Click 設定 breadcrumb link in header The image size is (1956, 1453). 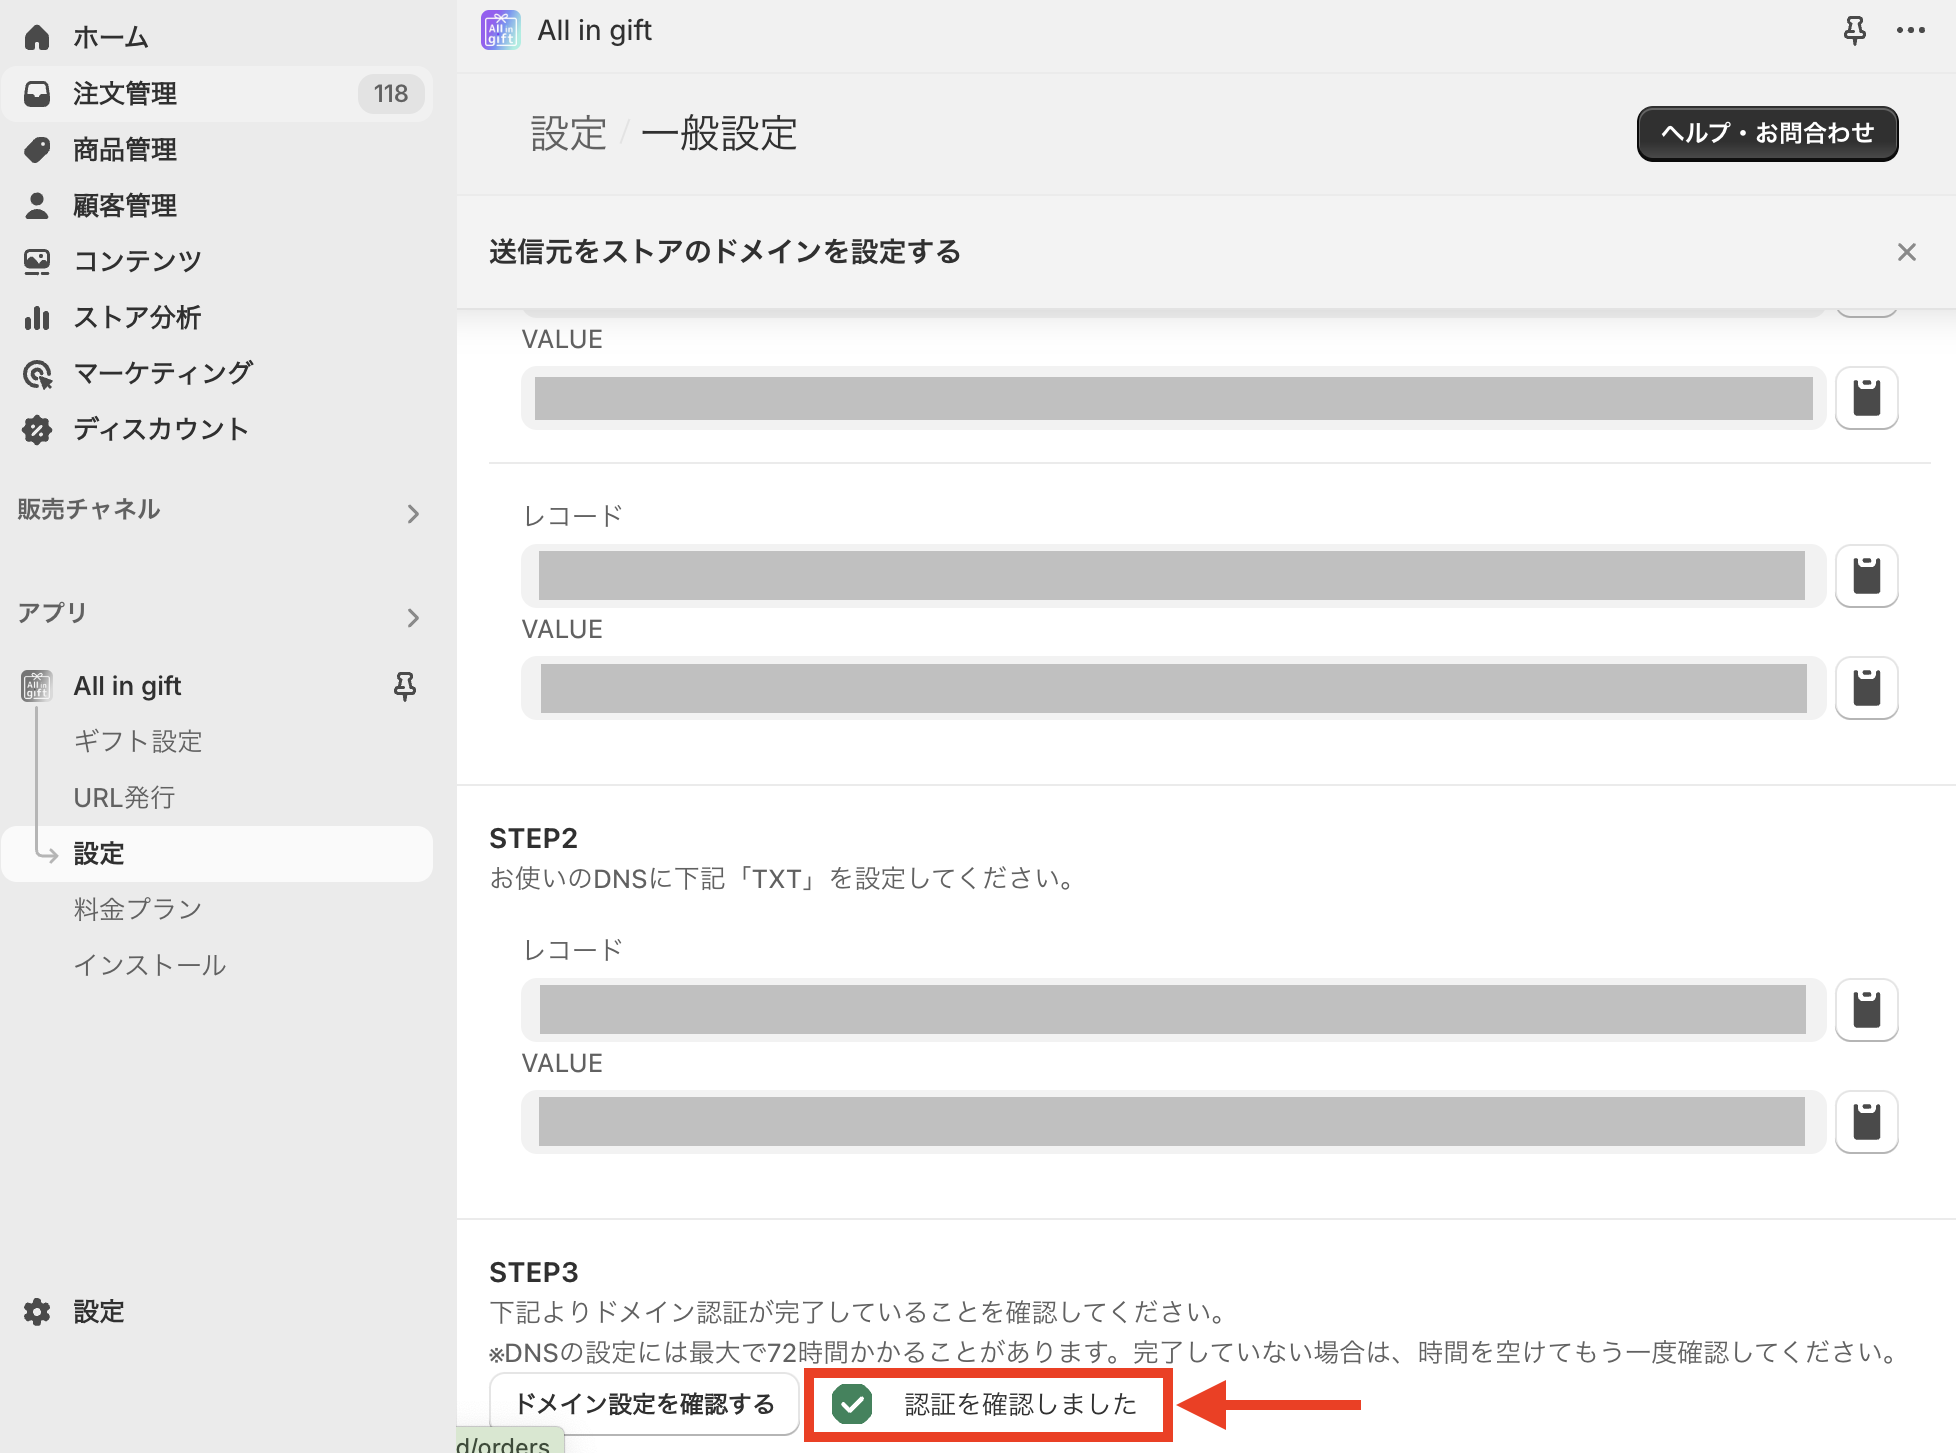pos(568,133)
